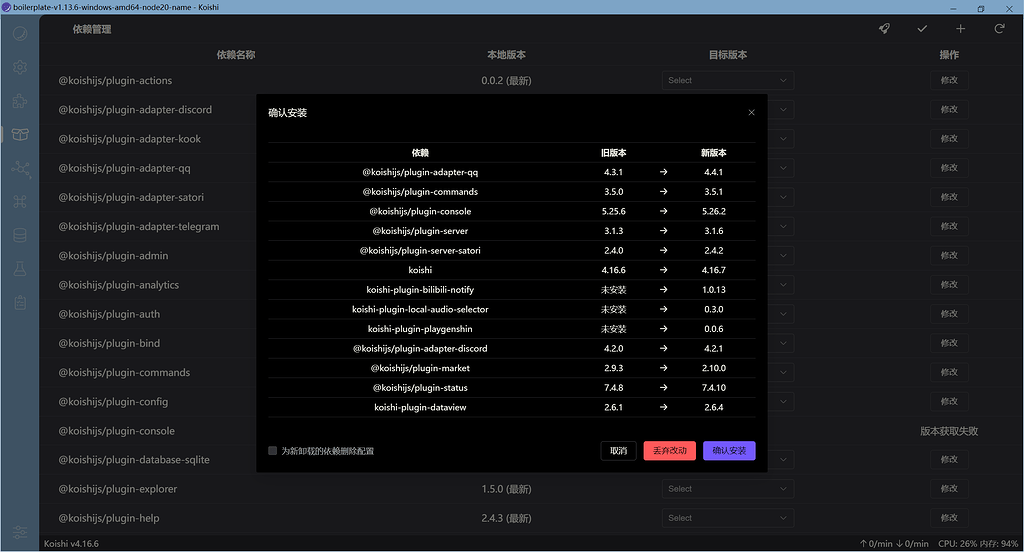This screenshot has width=1024, height=552.
Task: Close the 确认安装 dialog with X
Action: [752, 113]
